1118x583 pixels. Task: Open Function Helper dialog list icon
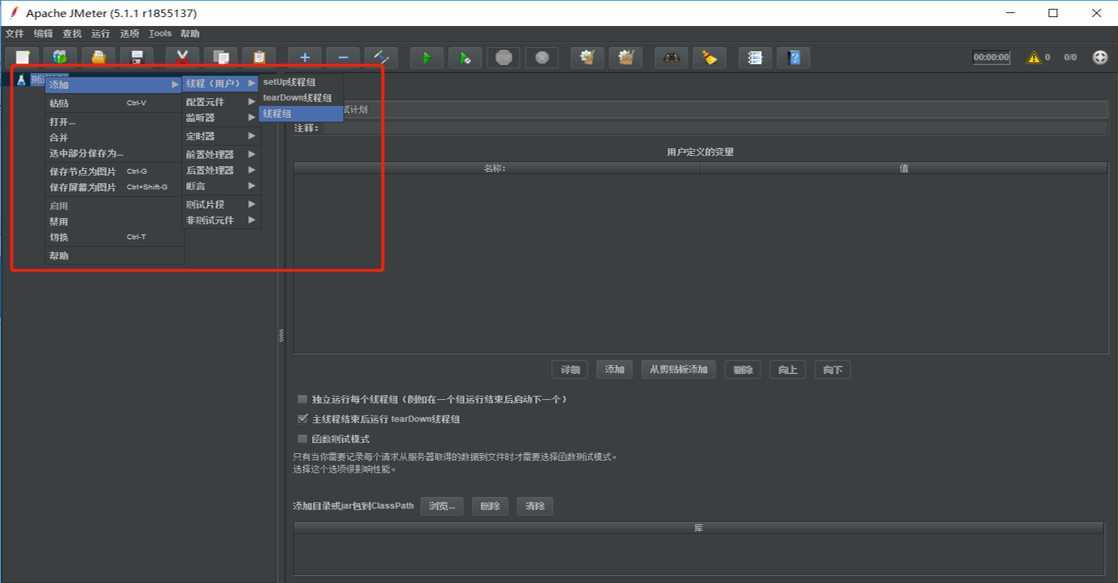[755, 58]
